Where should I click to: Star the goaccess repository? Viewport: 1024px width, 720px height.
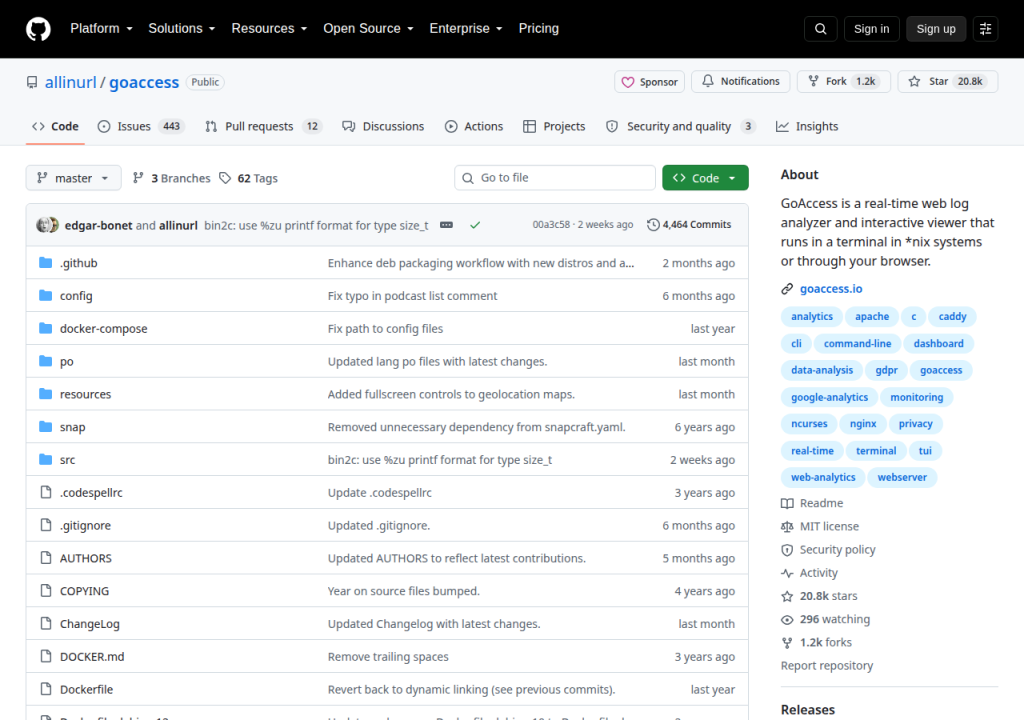pyautogui.click(x=948, y=81)
